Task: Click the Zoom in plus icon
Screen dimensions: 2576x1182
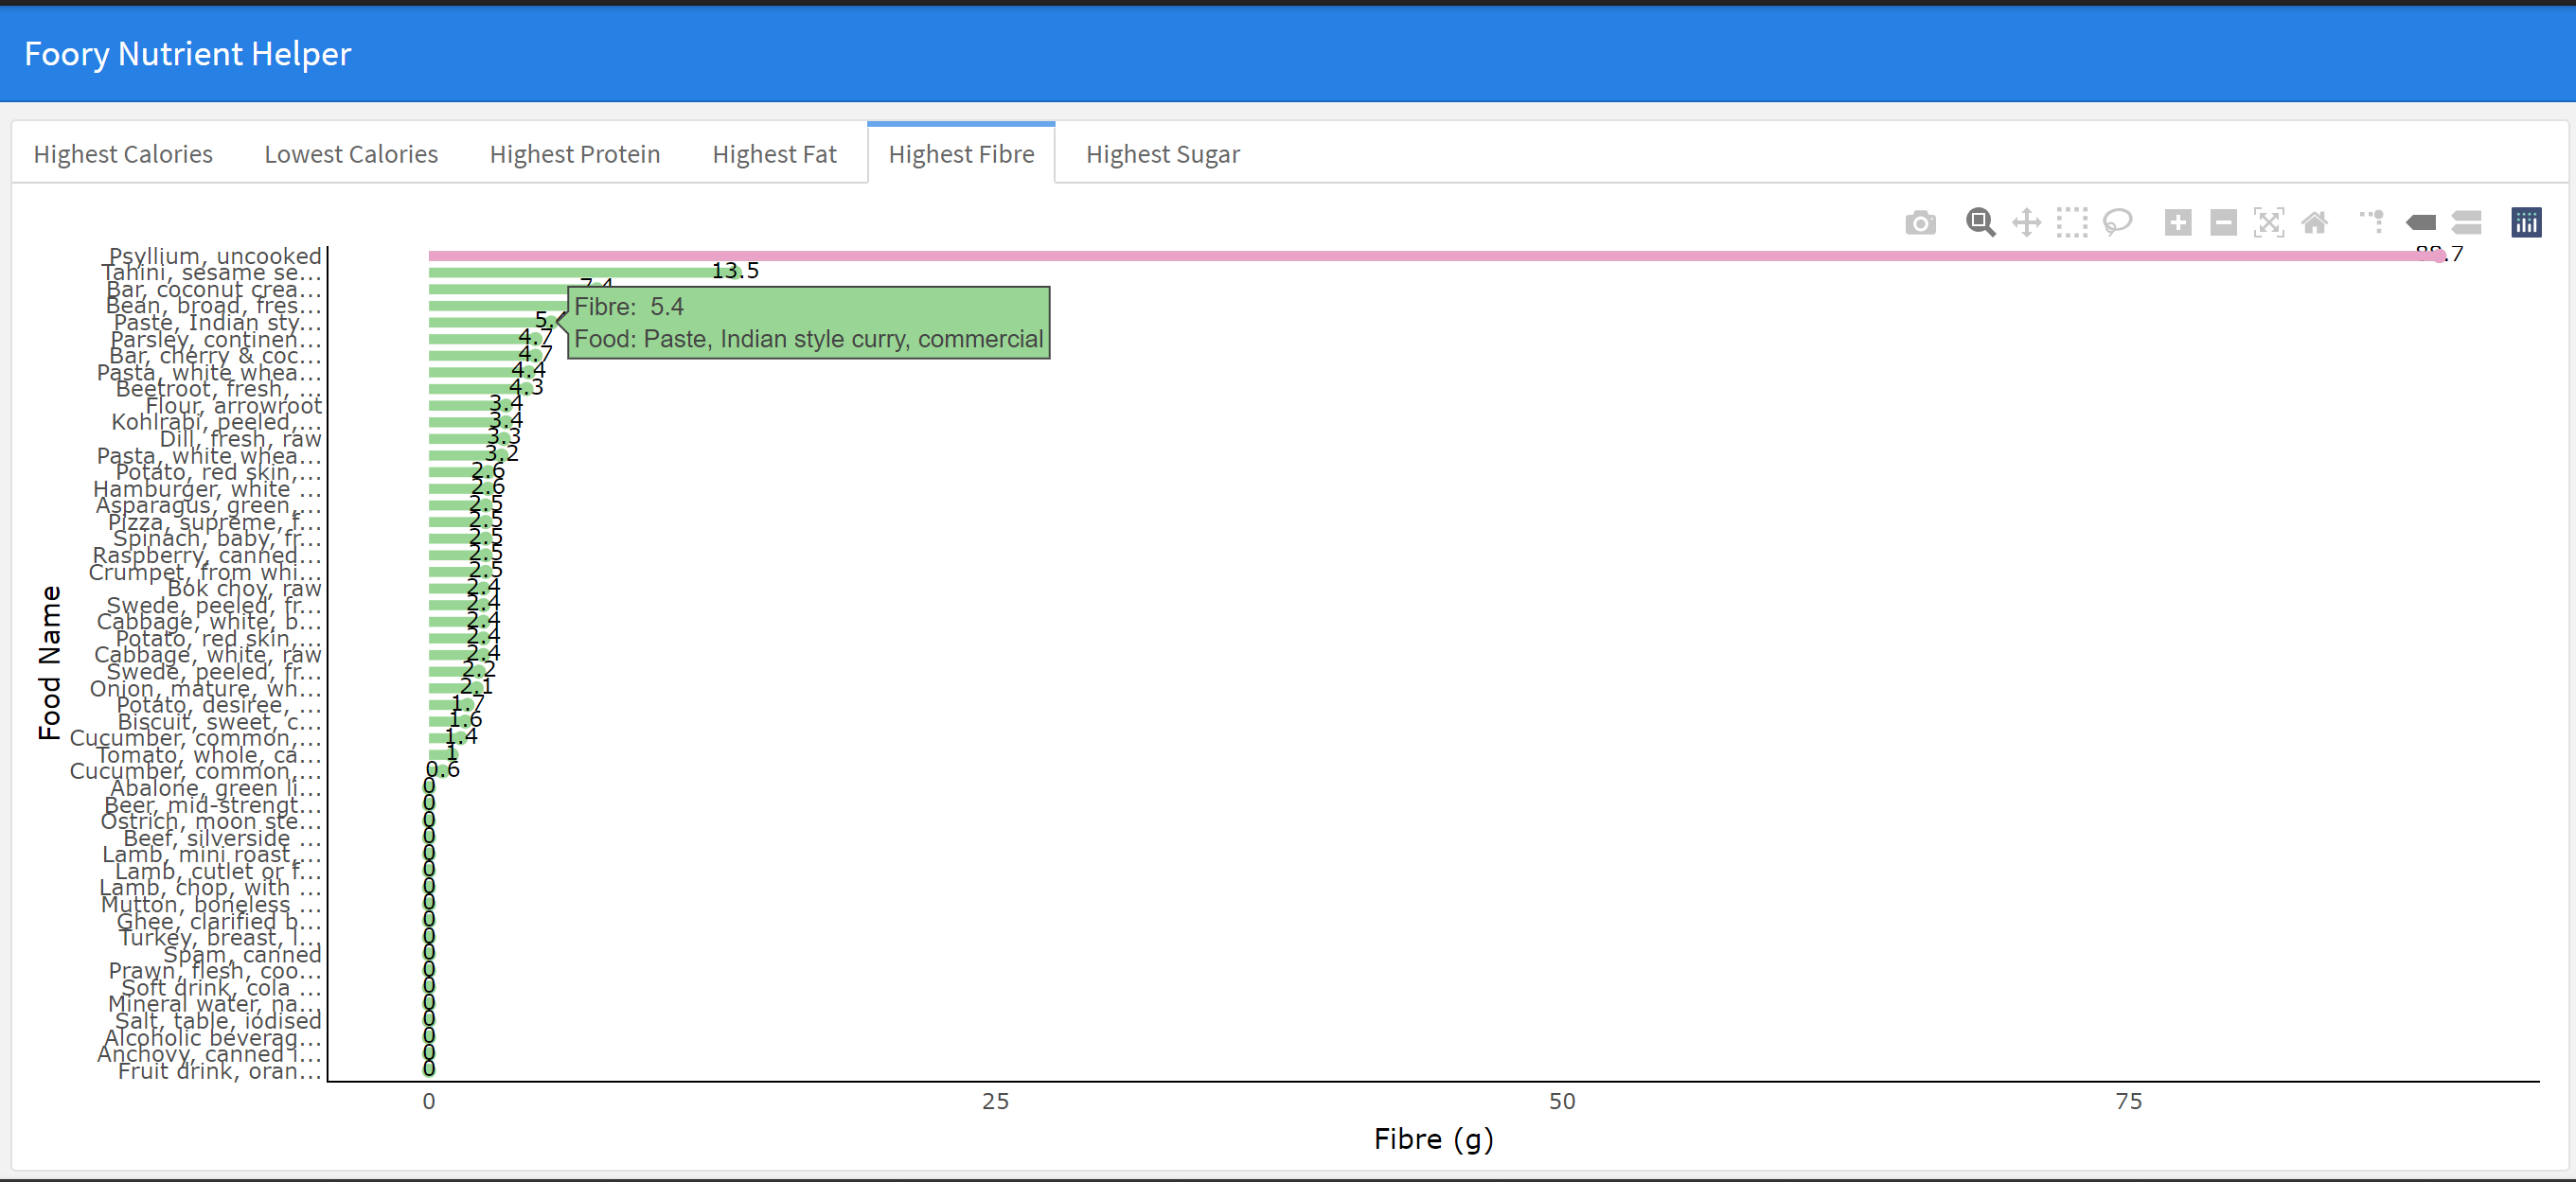Action: [x=2177, y=222]
